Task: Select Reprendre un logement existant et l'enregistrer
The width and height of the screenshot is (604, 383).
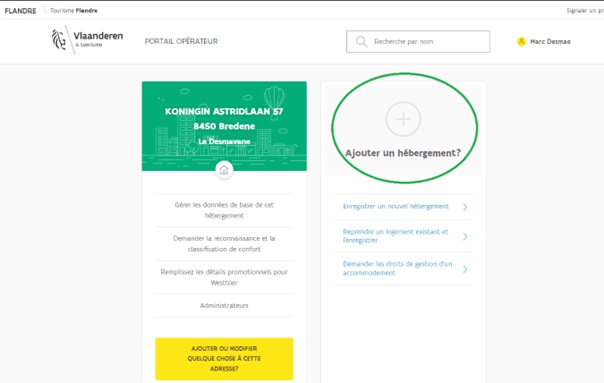Action: 395,236
